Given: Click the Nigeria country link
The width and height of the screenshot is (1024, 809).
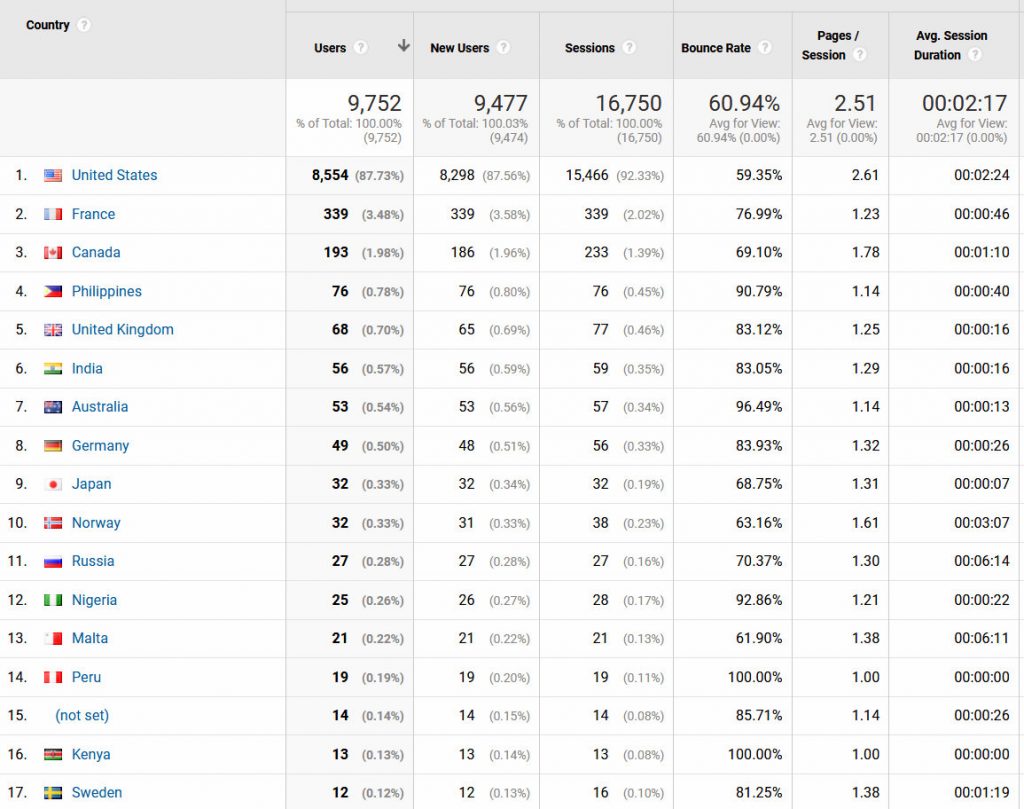Looking at the screenshot, I should click(94, 600).
